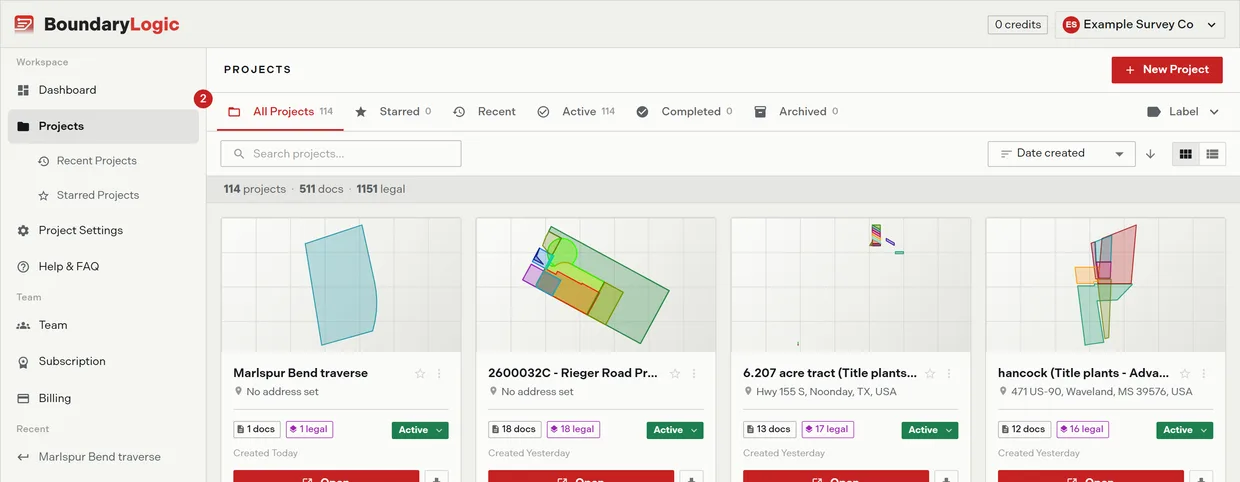Toggle the sort direction arrow
The image size is (1240, 482).
1151,154
